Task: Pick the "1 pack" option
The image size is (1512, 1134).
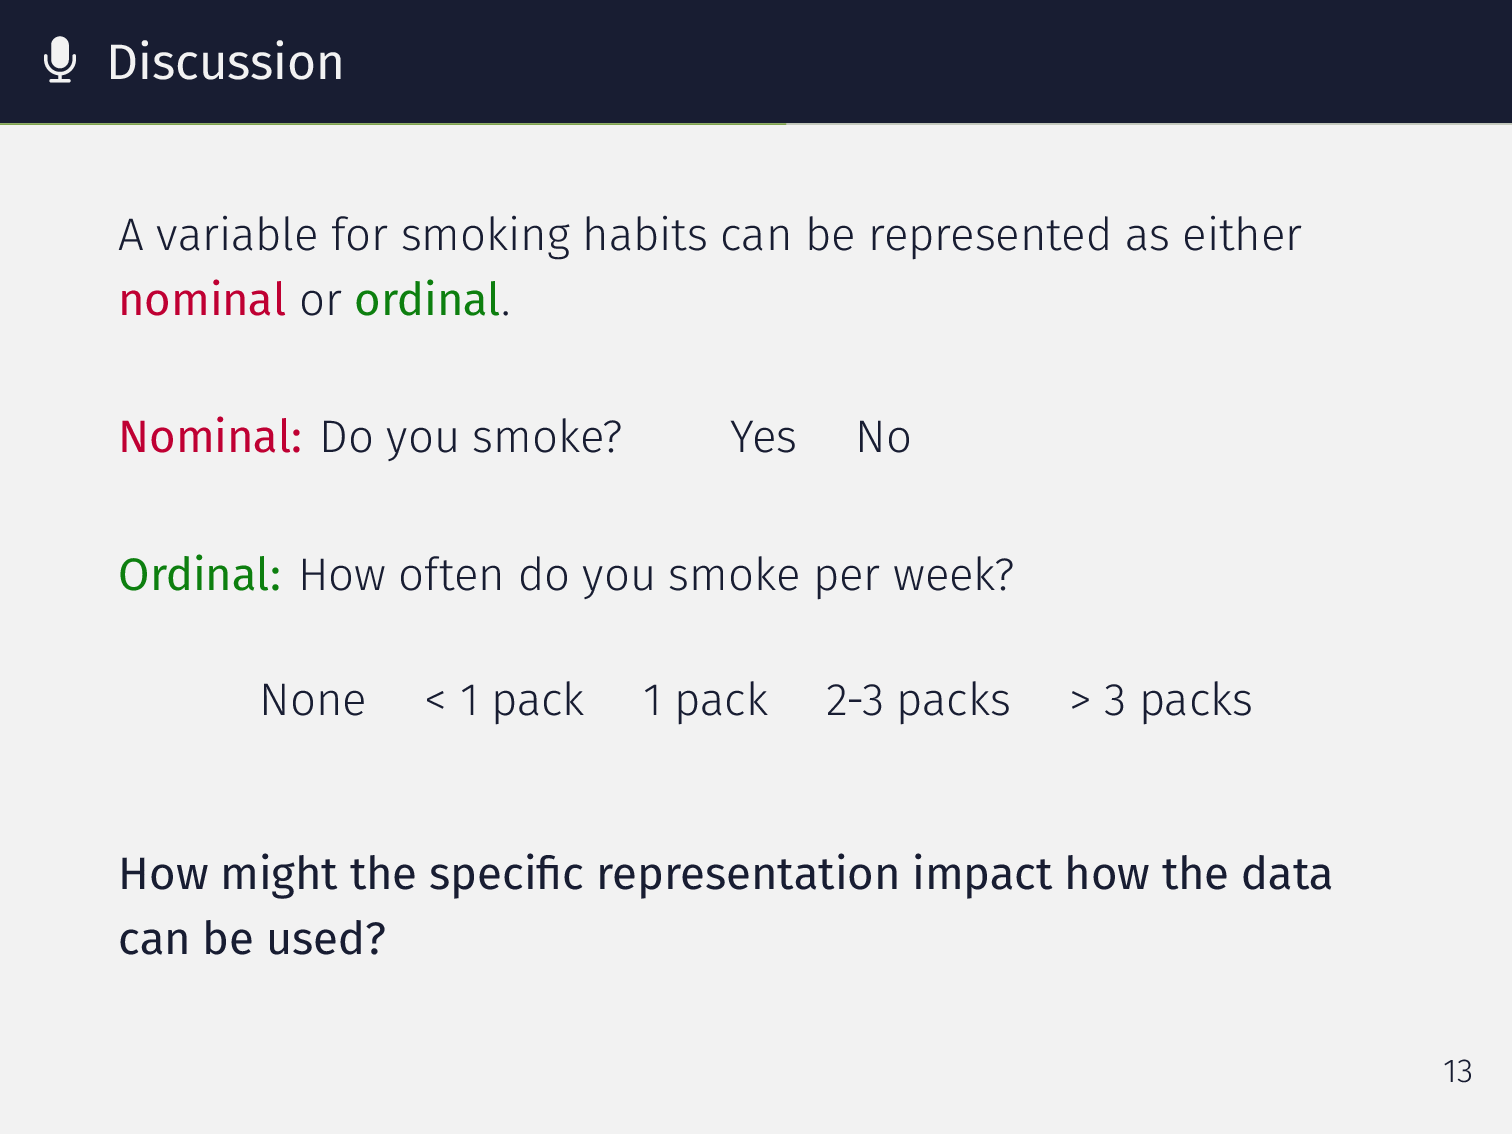Action: 705,700
